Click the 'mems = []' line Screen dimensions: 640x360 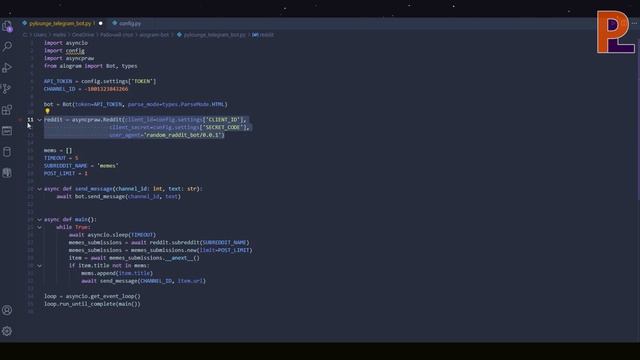coord(58,150)
